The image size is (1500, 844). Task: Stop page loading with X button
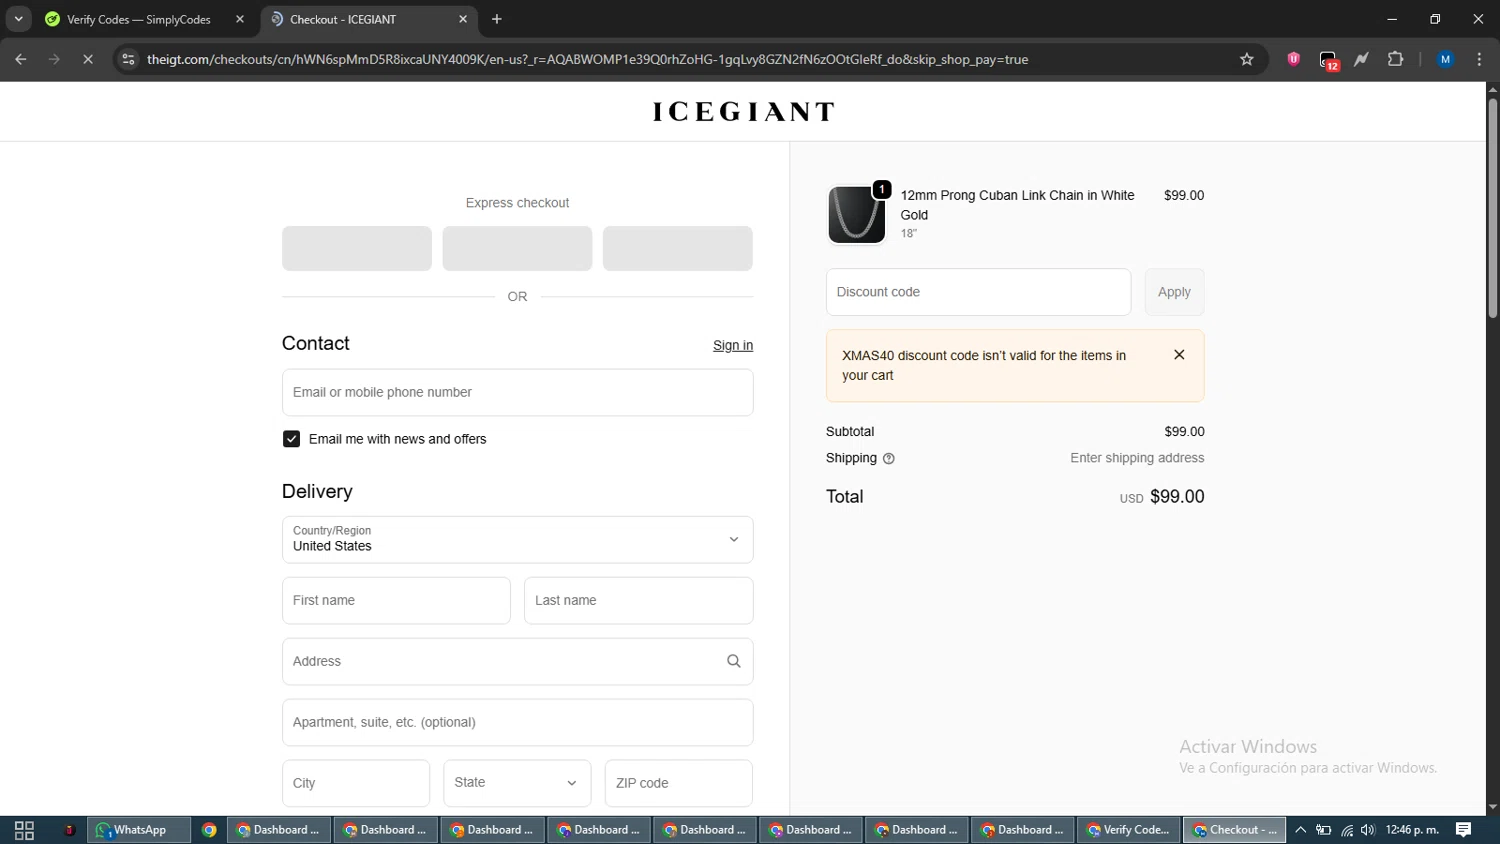pos(88,59)
